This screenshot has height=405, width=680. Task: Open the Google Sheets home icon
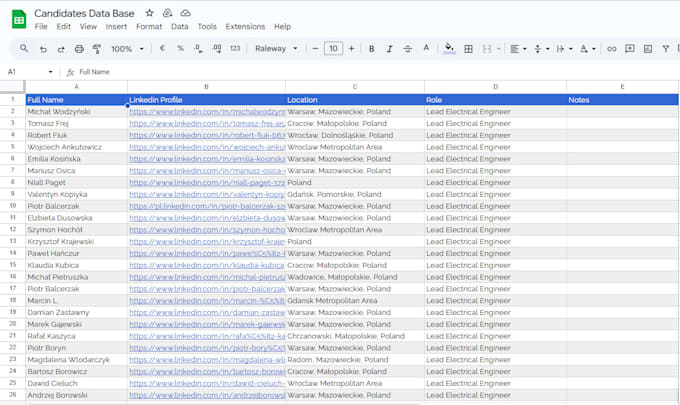click(19, 20)
